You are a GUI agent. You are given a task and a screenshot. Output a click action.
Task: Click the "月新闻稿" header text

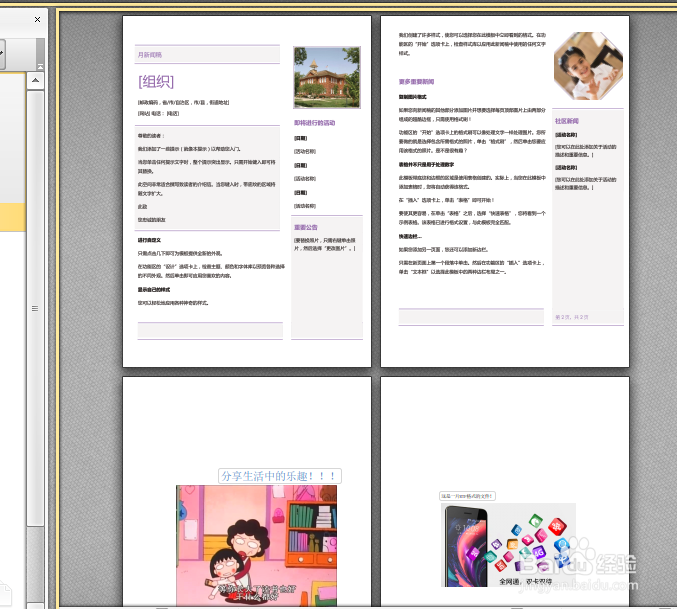tap(150, 55)
